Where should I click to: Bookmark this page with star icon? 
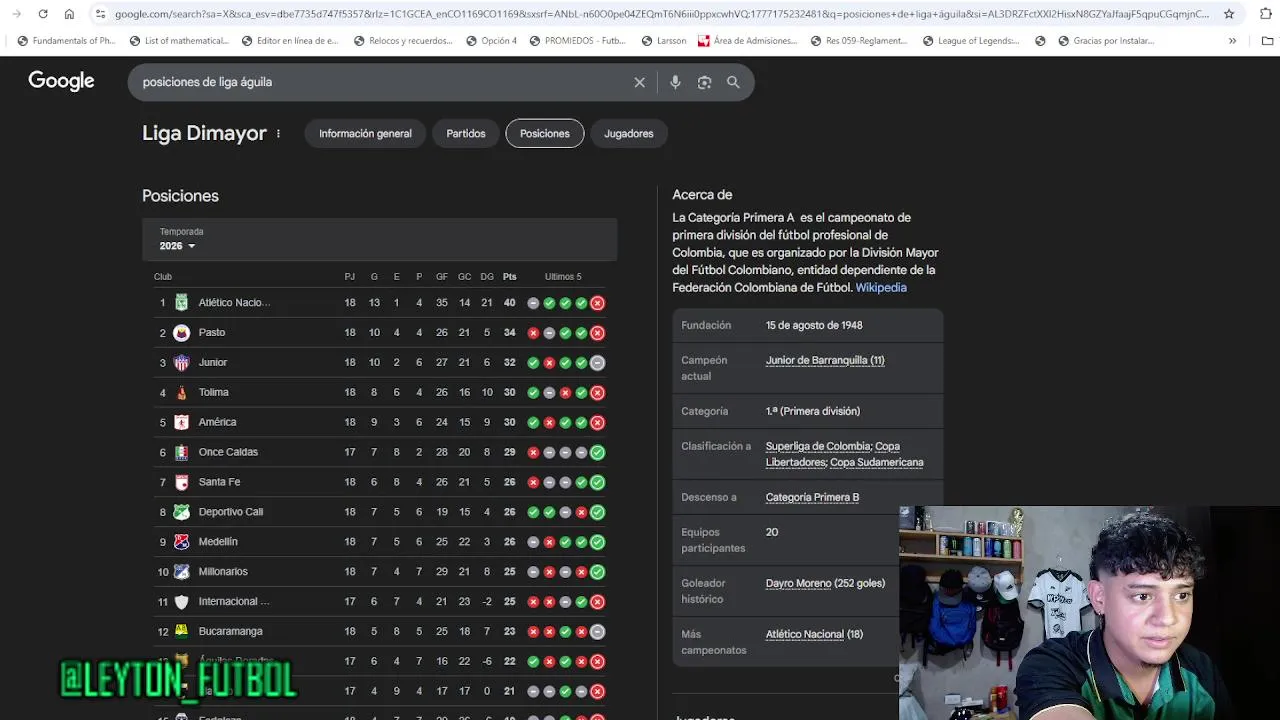click(1229, 14)
